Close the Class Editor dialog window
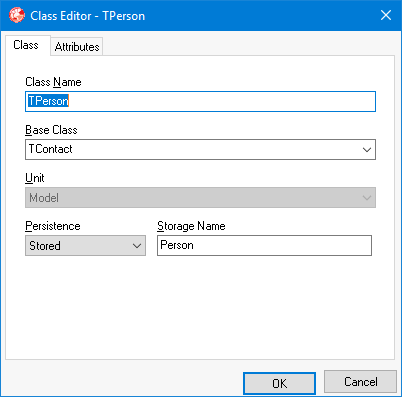Screen dimensions: 402x397 (x=386, y=15)
